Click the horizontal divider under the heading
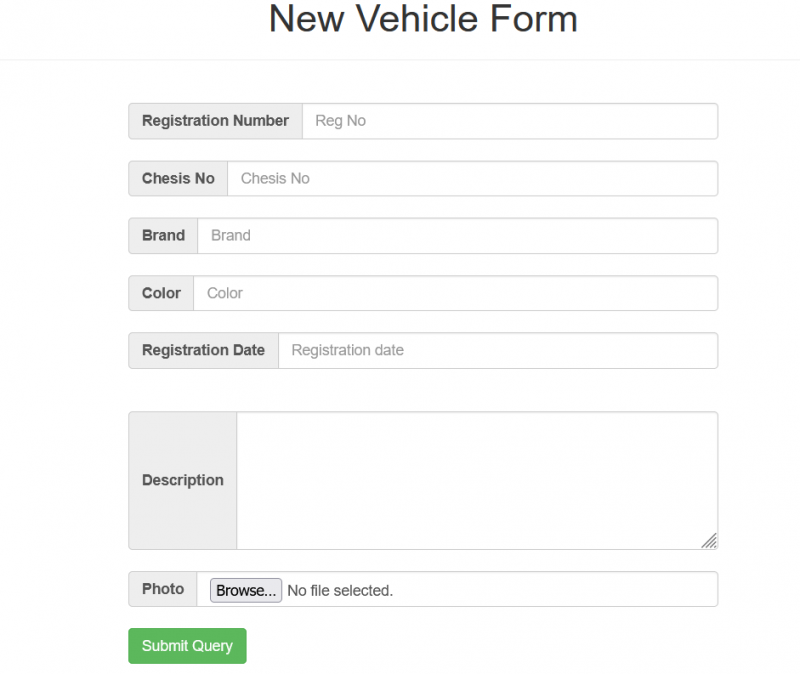 400,60
